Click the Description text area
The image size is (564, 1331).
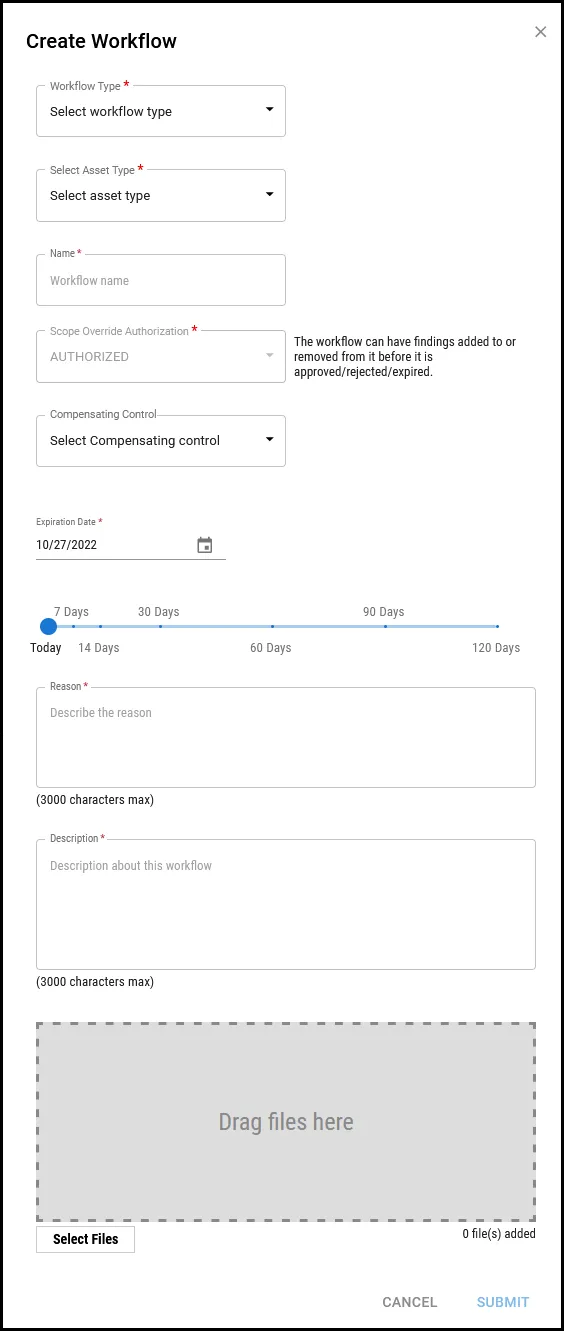point(286,904)
